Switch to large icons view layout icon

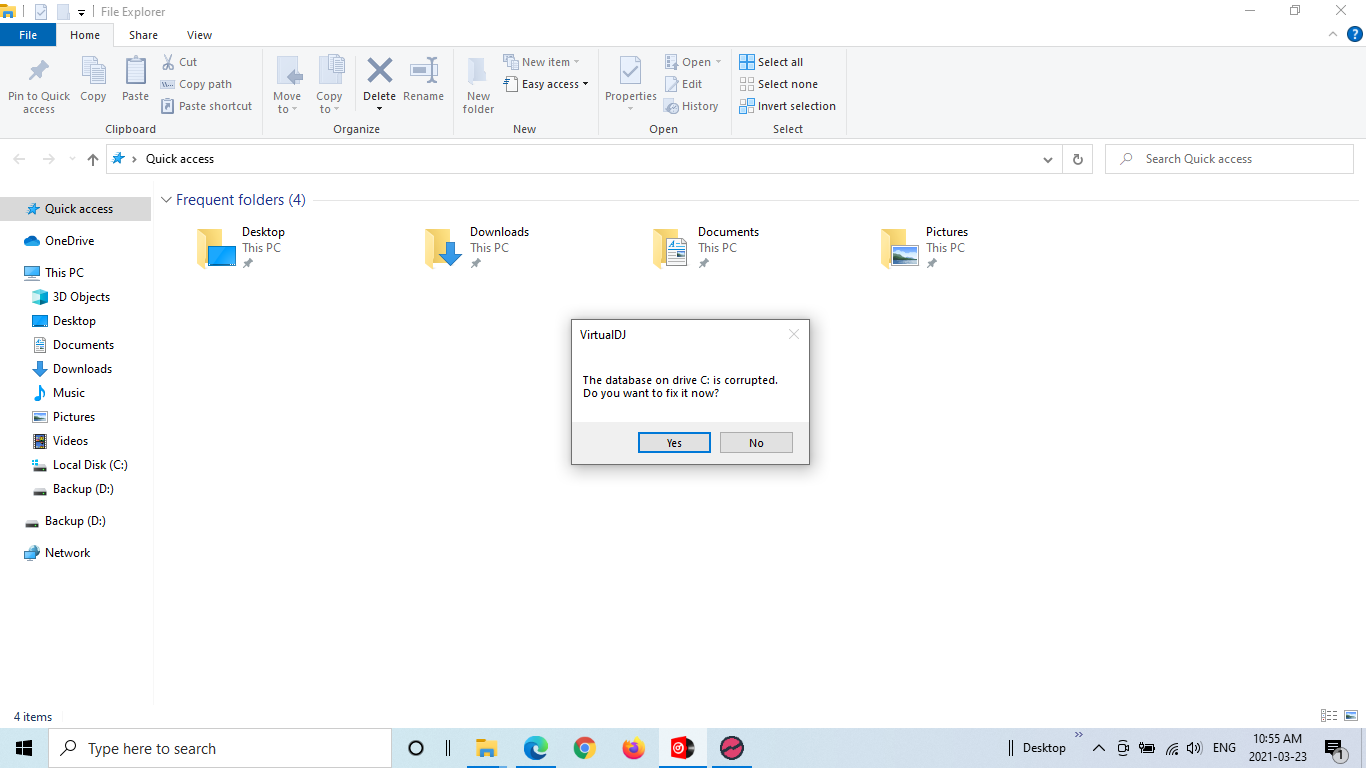tap(1353, 716)
